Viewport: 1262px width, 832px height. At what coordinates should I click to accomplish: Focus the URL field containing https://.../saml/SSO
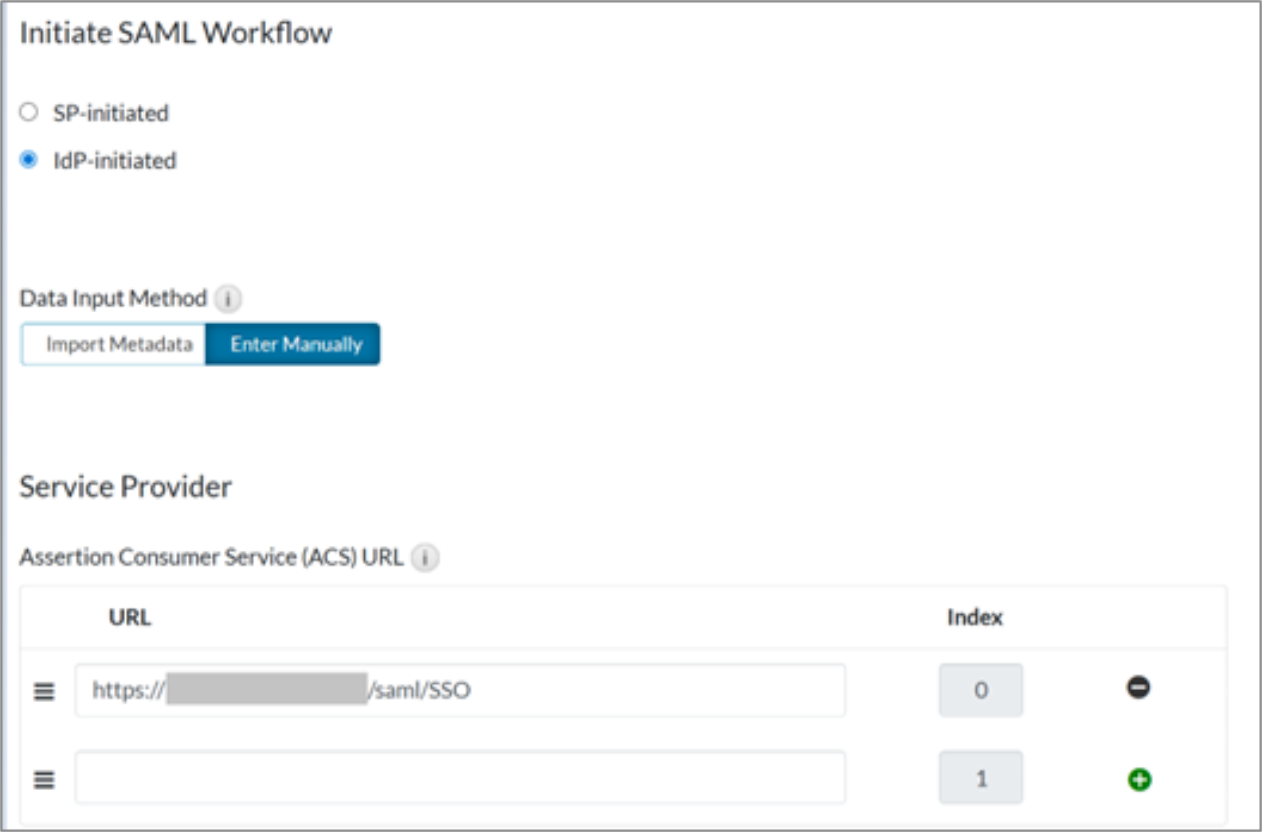600,689
